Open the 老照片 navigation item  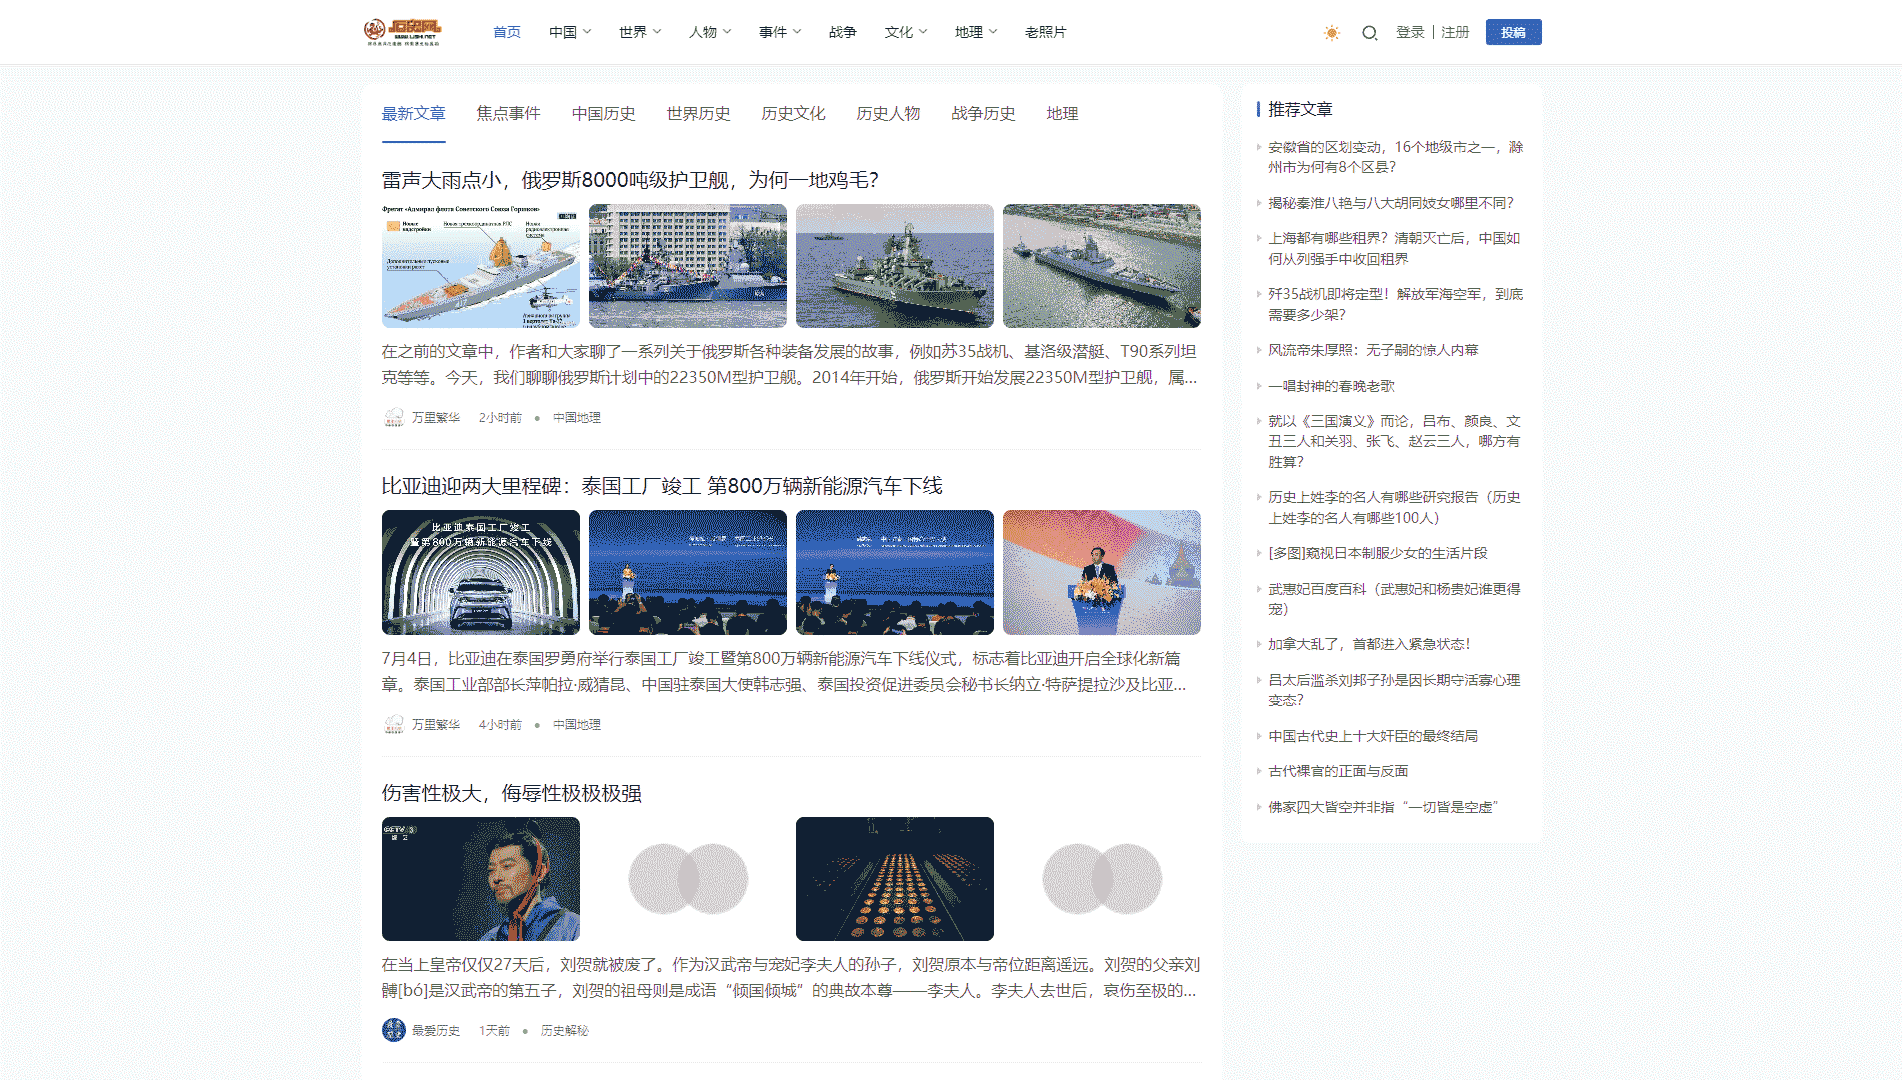point(1046,32)
